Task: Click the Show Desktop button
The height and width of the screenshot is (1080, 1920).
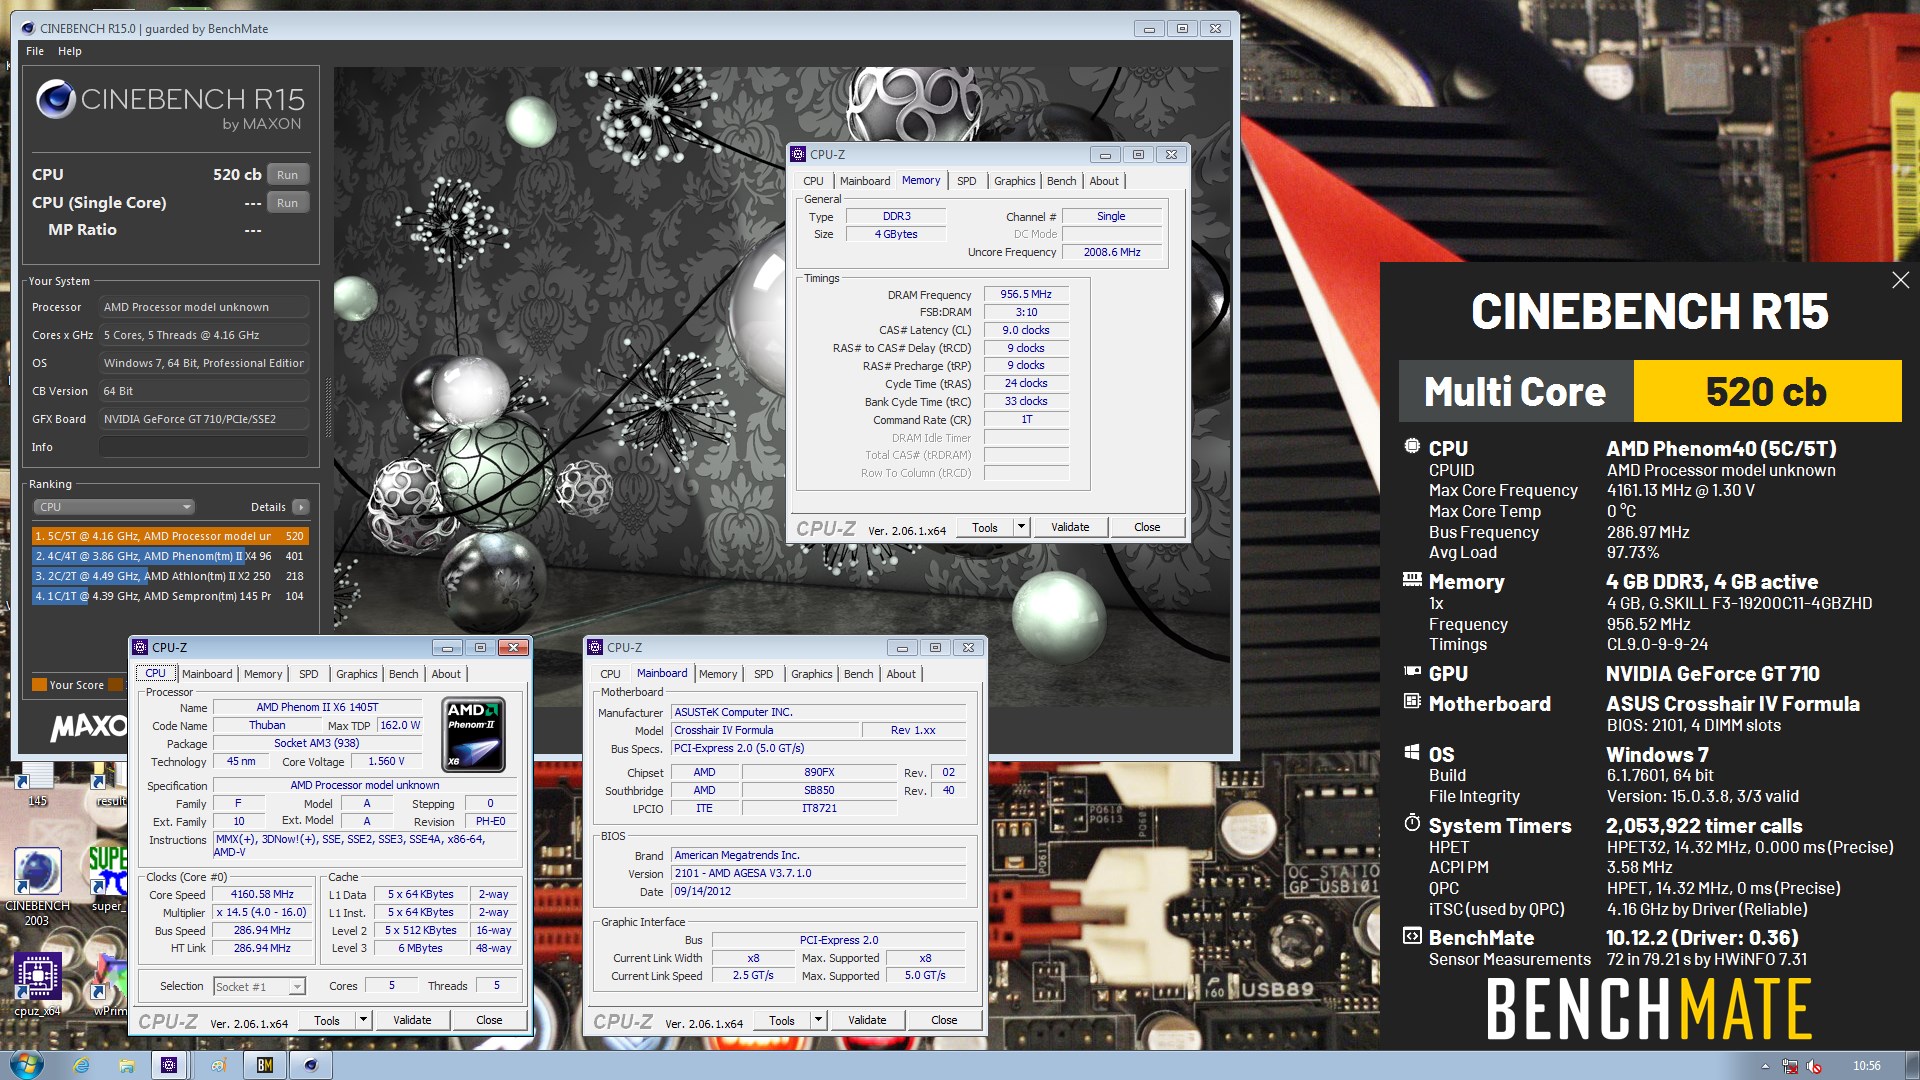Action: pos(1912,1065)
